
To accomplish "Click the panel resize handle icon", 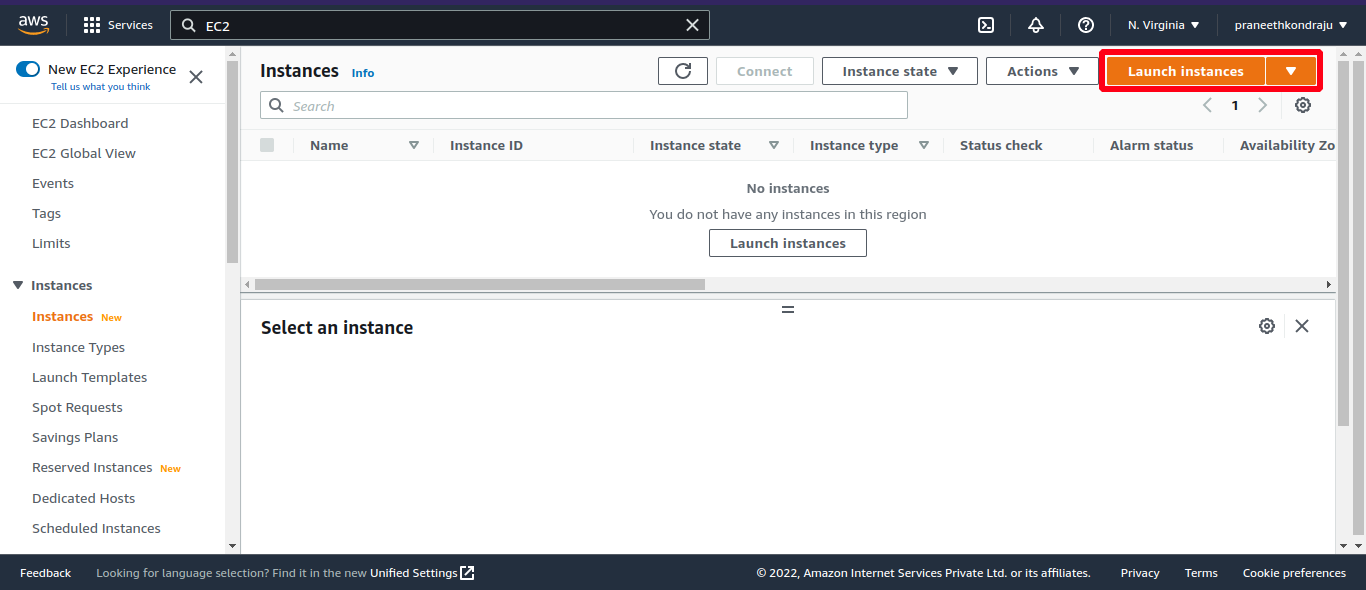I will (788, 310).
